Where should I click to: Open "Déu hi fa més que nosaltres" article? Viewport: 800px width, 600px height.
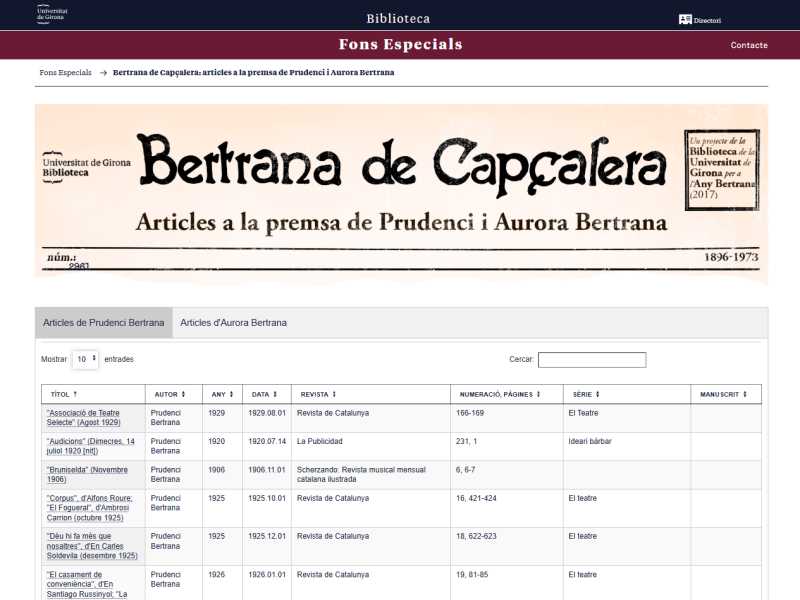92,546
